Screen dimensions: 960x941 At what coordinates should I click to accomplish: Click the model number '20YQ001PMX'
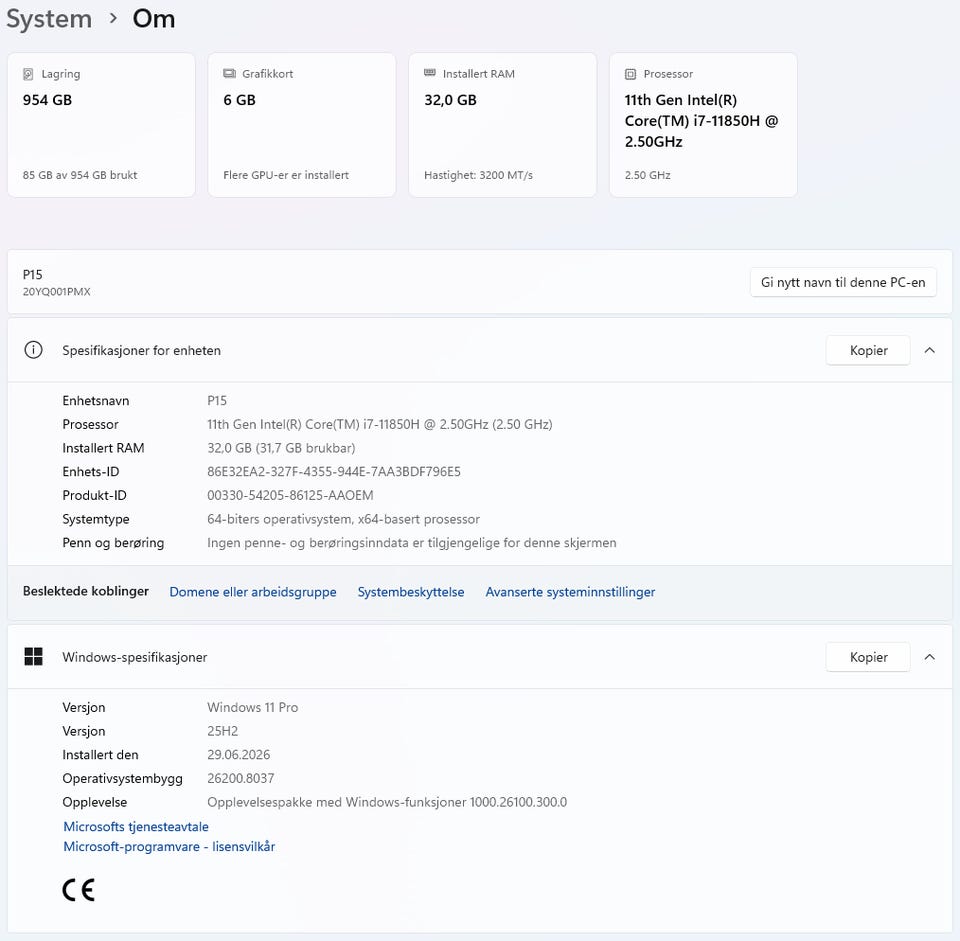point(56,292)
